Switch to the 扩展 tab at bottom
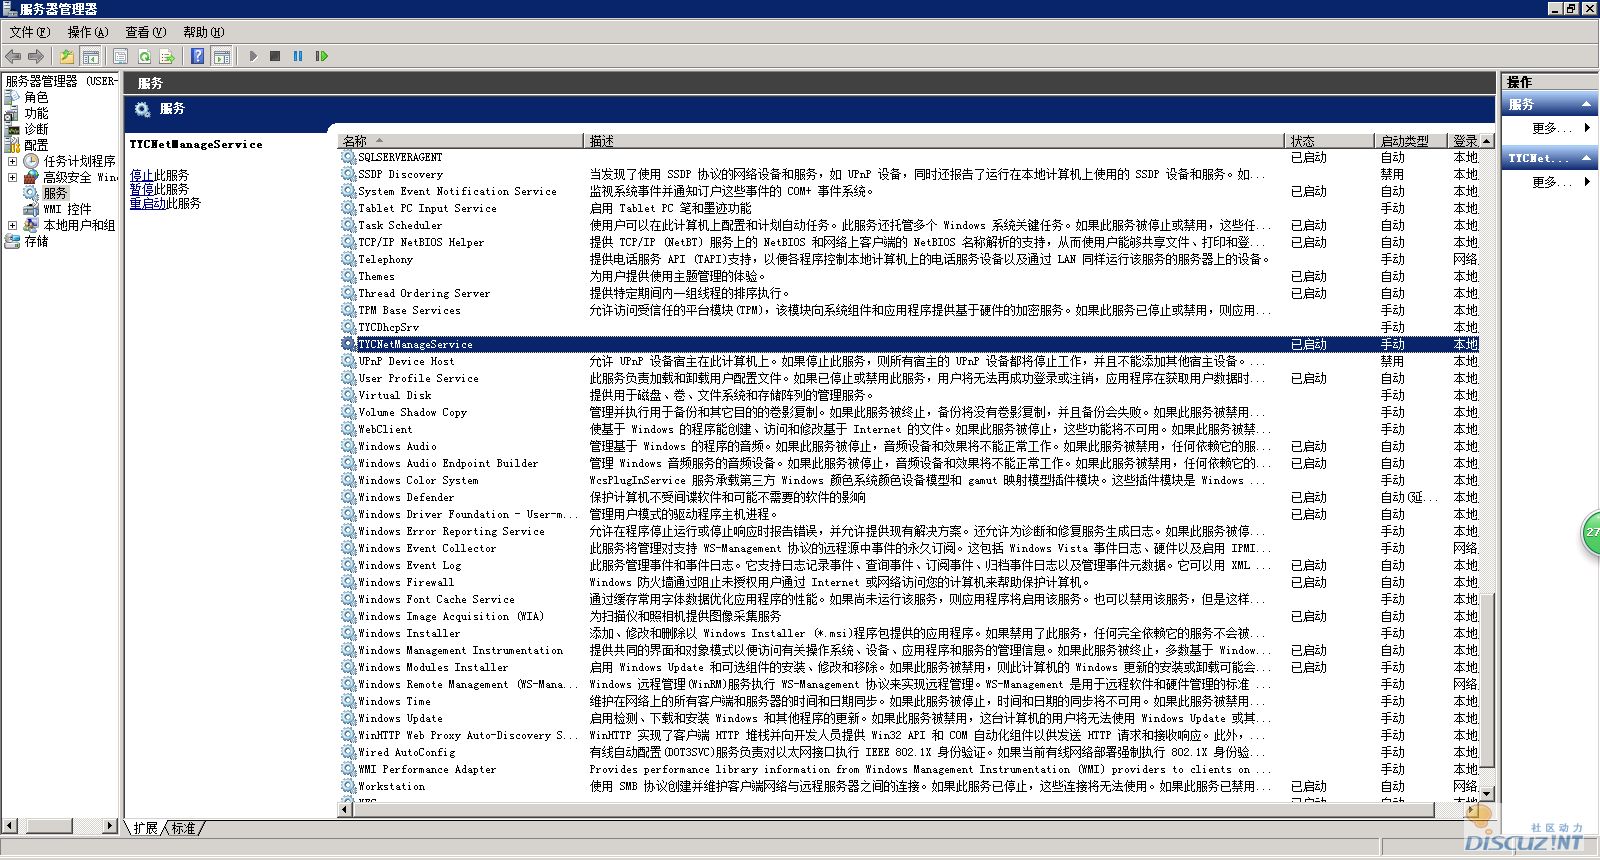This screenshot has width=1600, height=860. [146, 828]
